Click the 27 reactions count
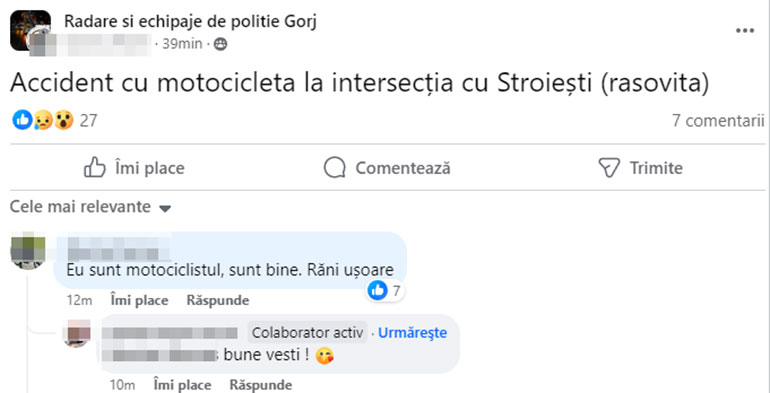The image size is (770, 393). point(88,120)
